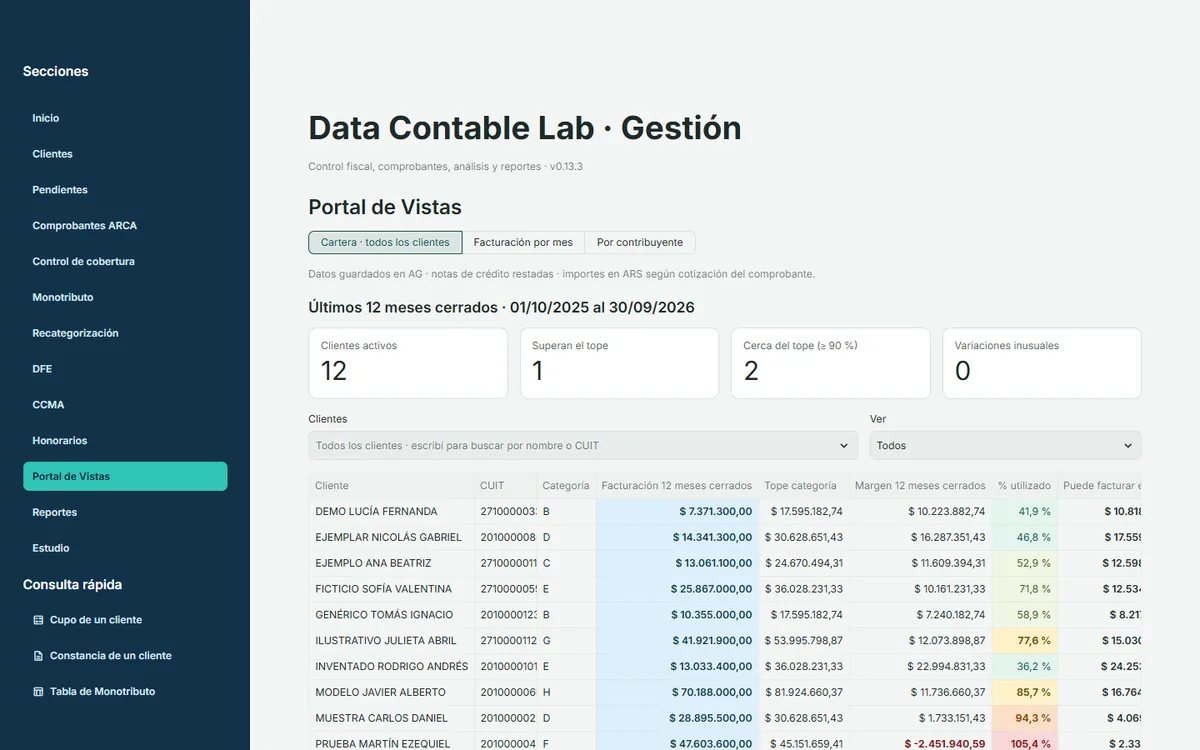Navigate to Estudio

click(x=125, y=548)
